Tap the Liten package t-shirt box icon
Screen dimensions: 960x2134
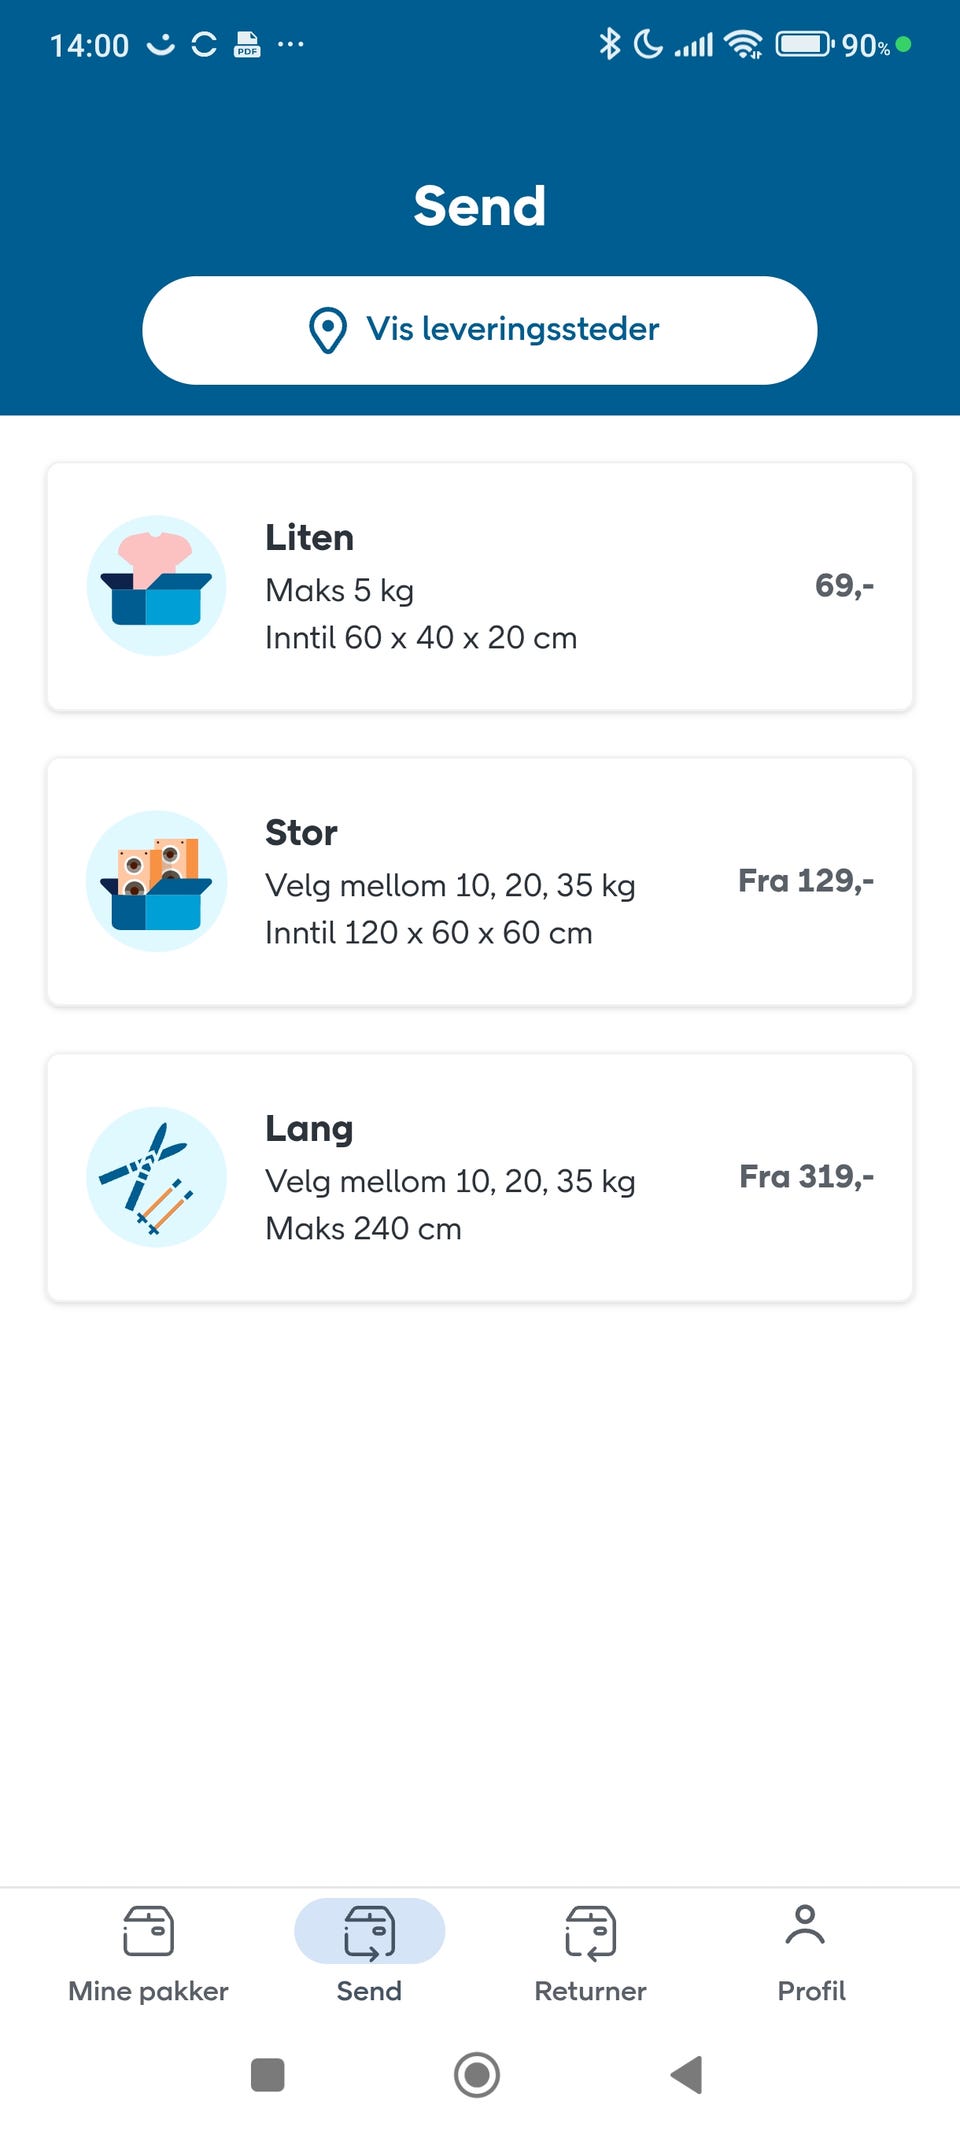point(156,586)
